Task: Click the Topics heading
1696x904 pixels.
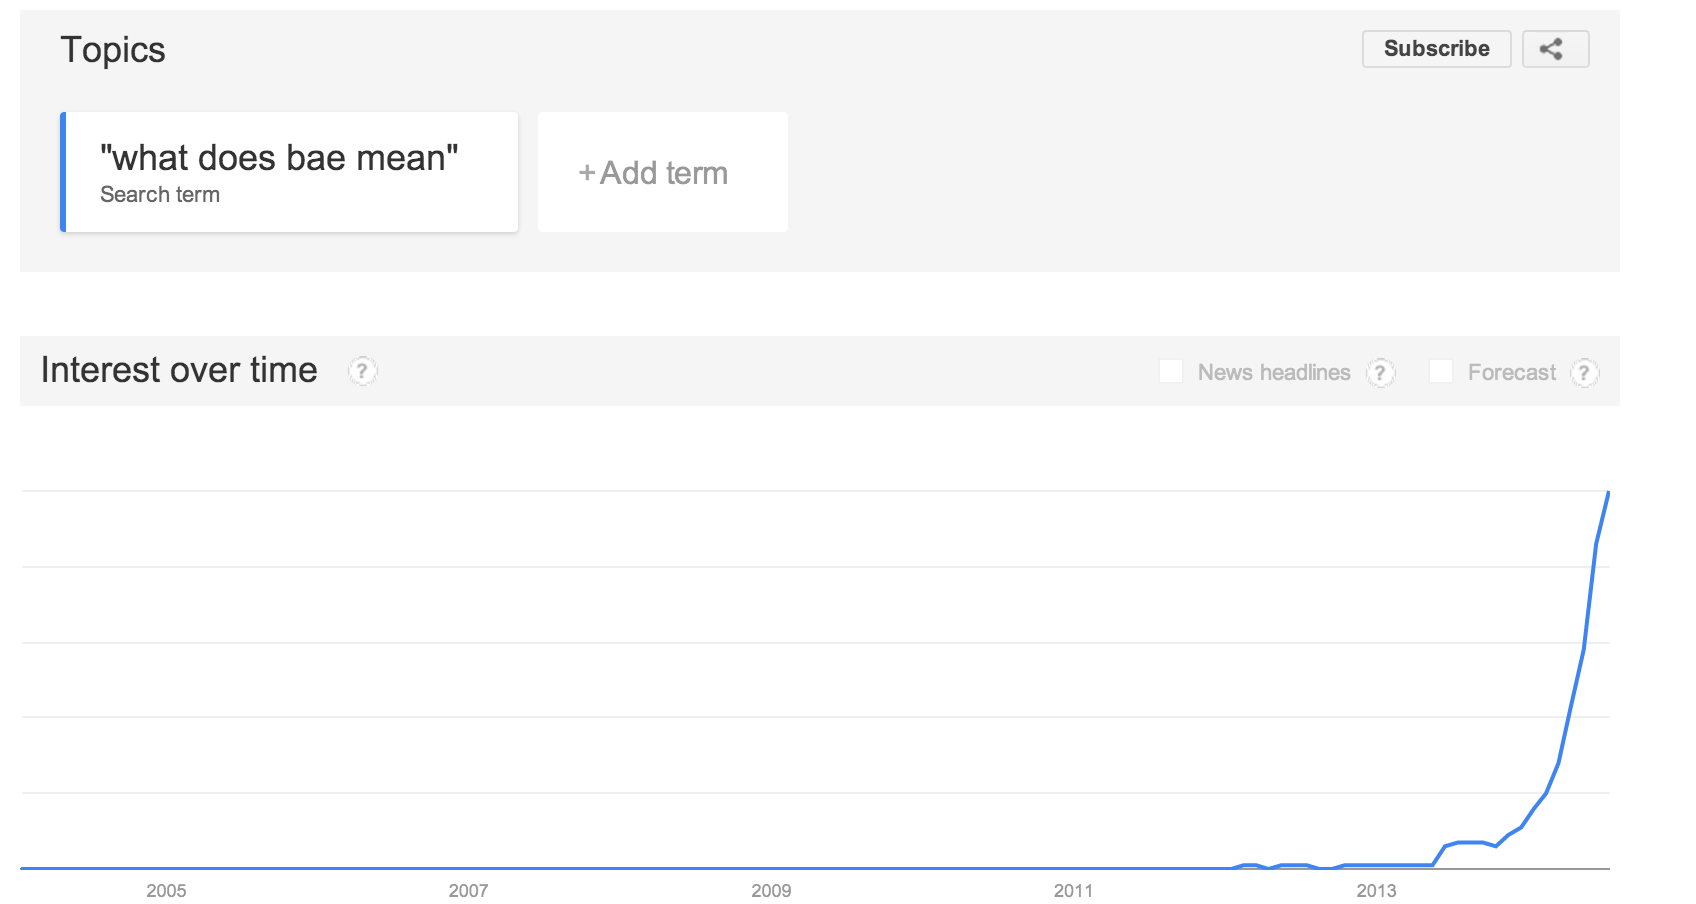Action: [113, 50]
